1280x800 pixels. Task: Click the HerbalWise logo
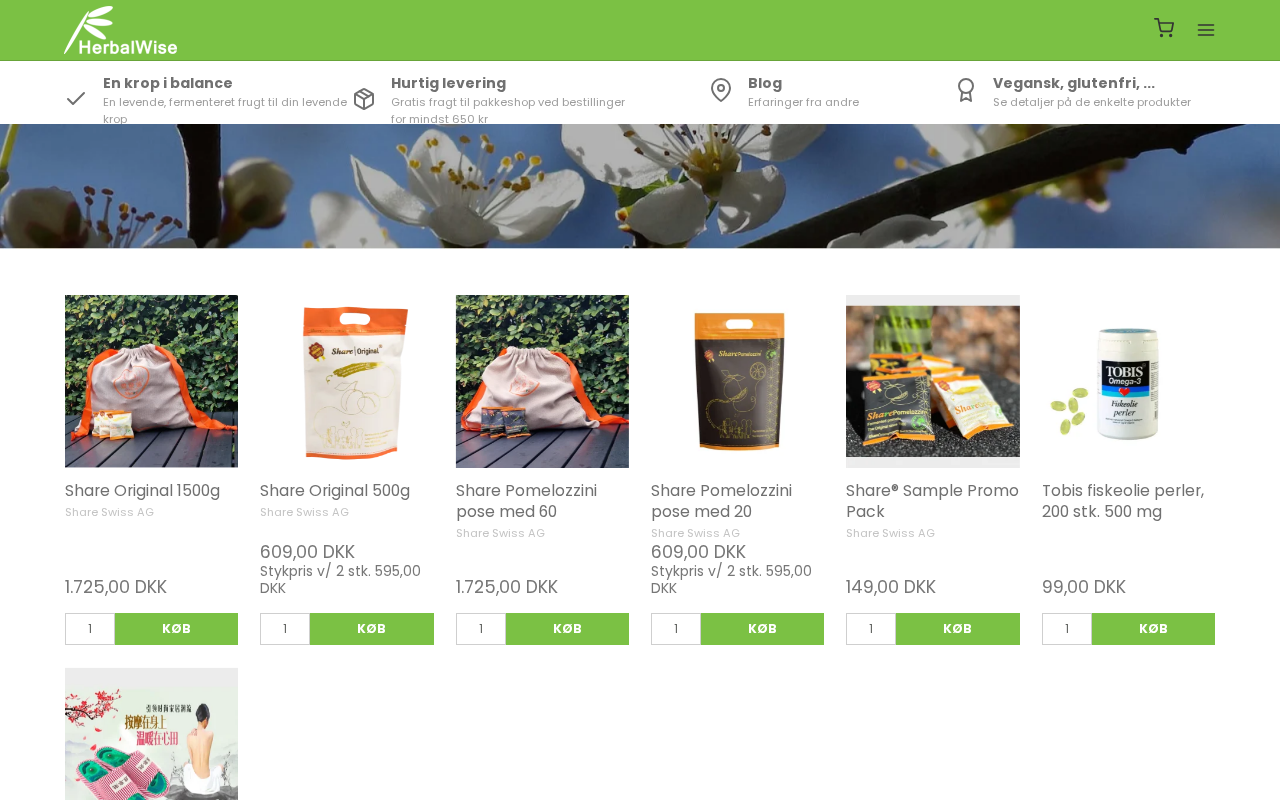point(121,30)
